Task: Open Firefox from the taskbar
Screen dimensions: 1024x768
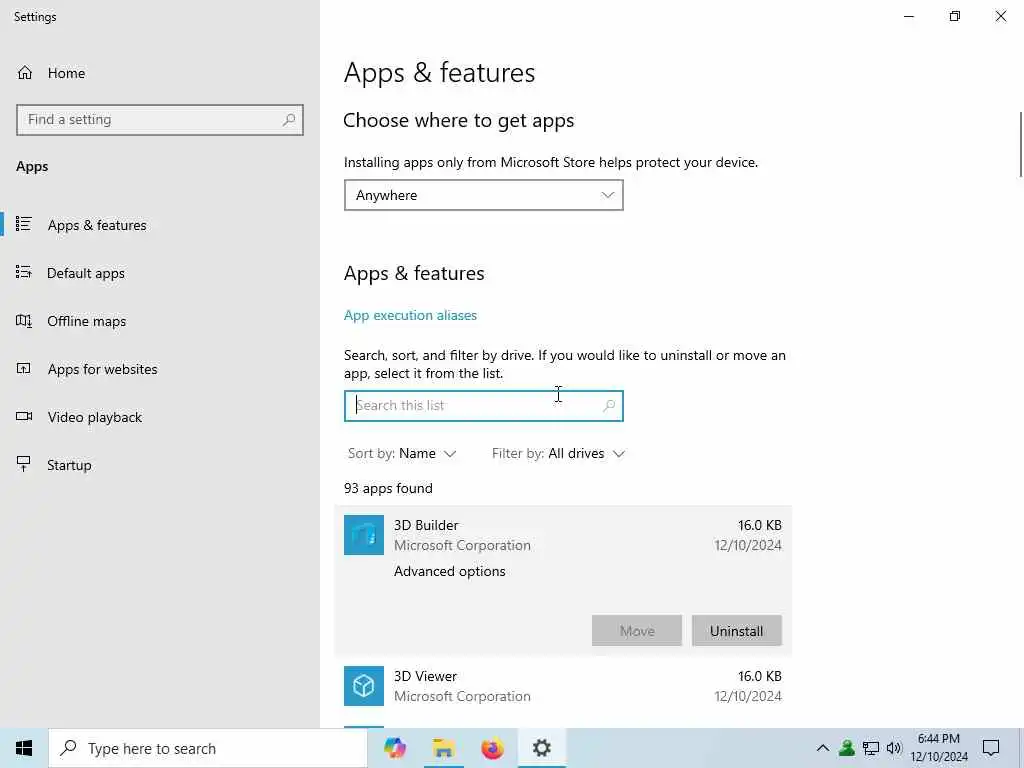Action: point(492,748)
